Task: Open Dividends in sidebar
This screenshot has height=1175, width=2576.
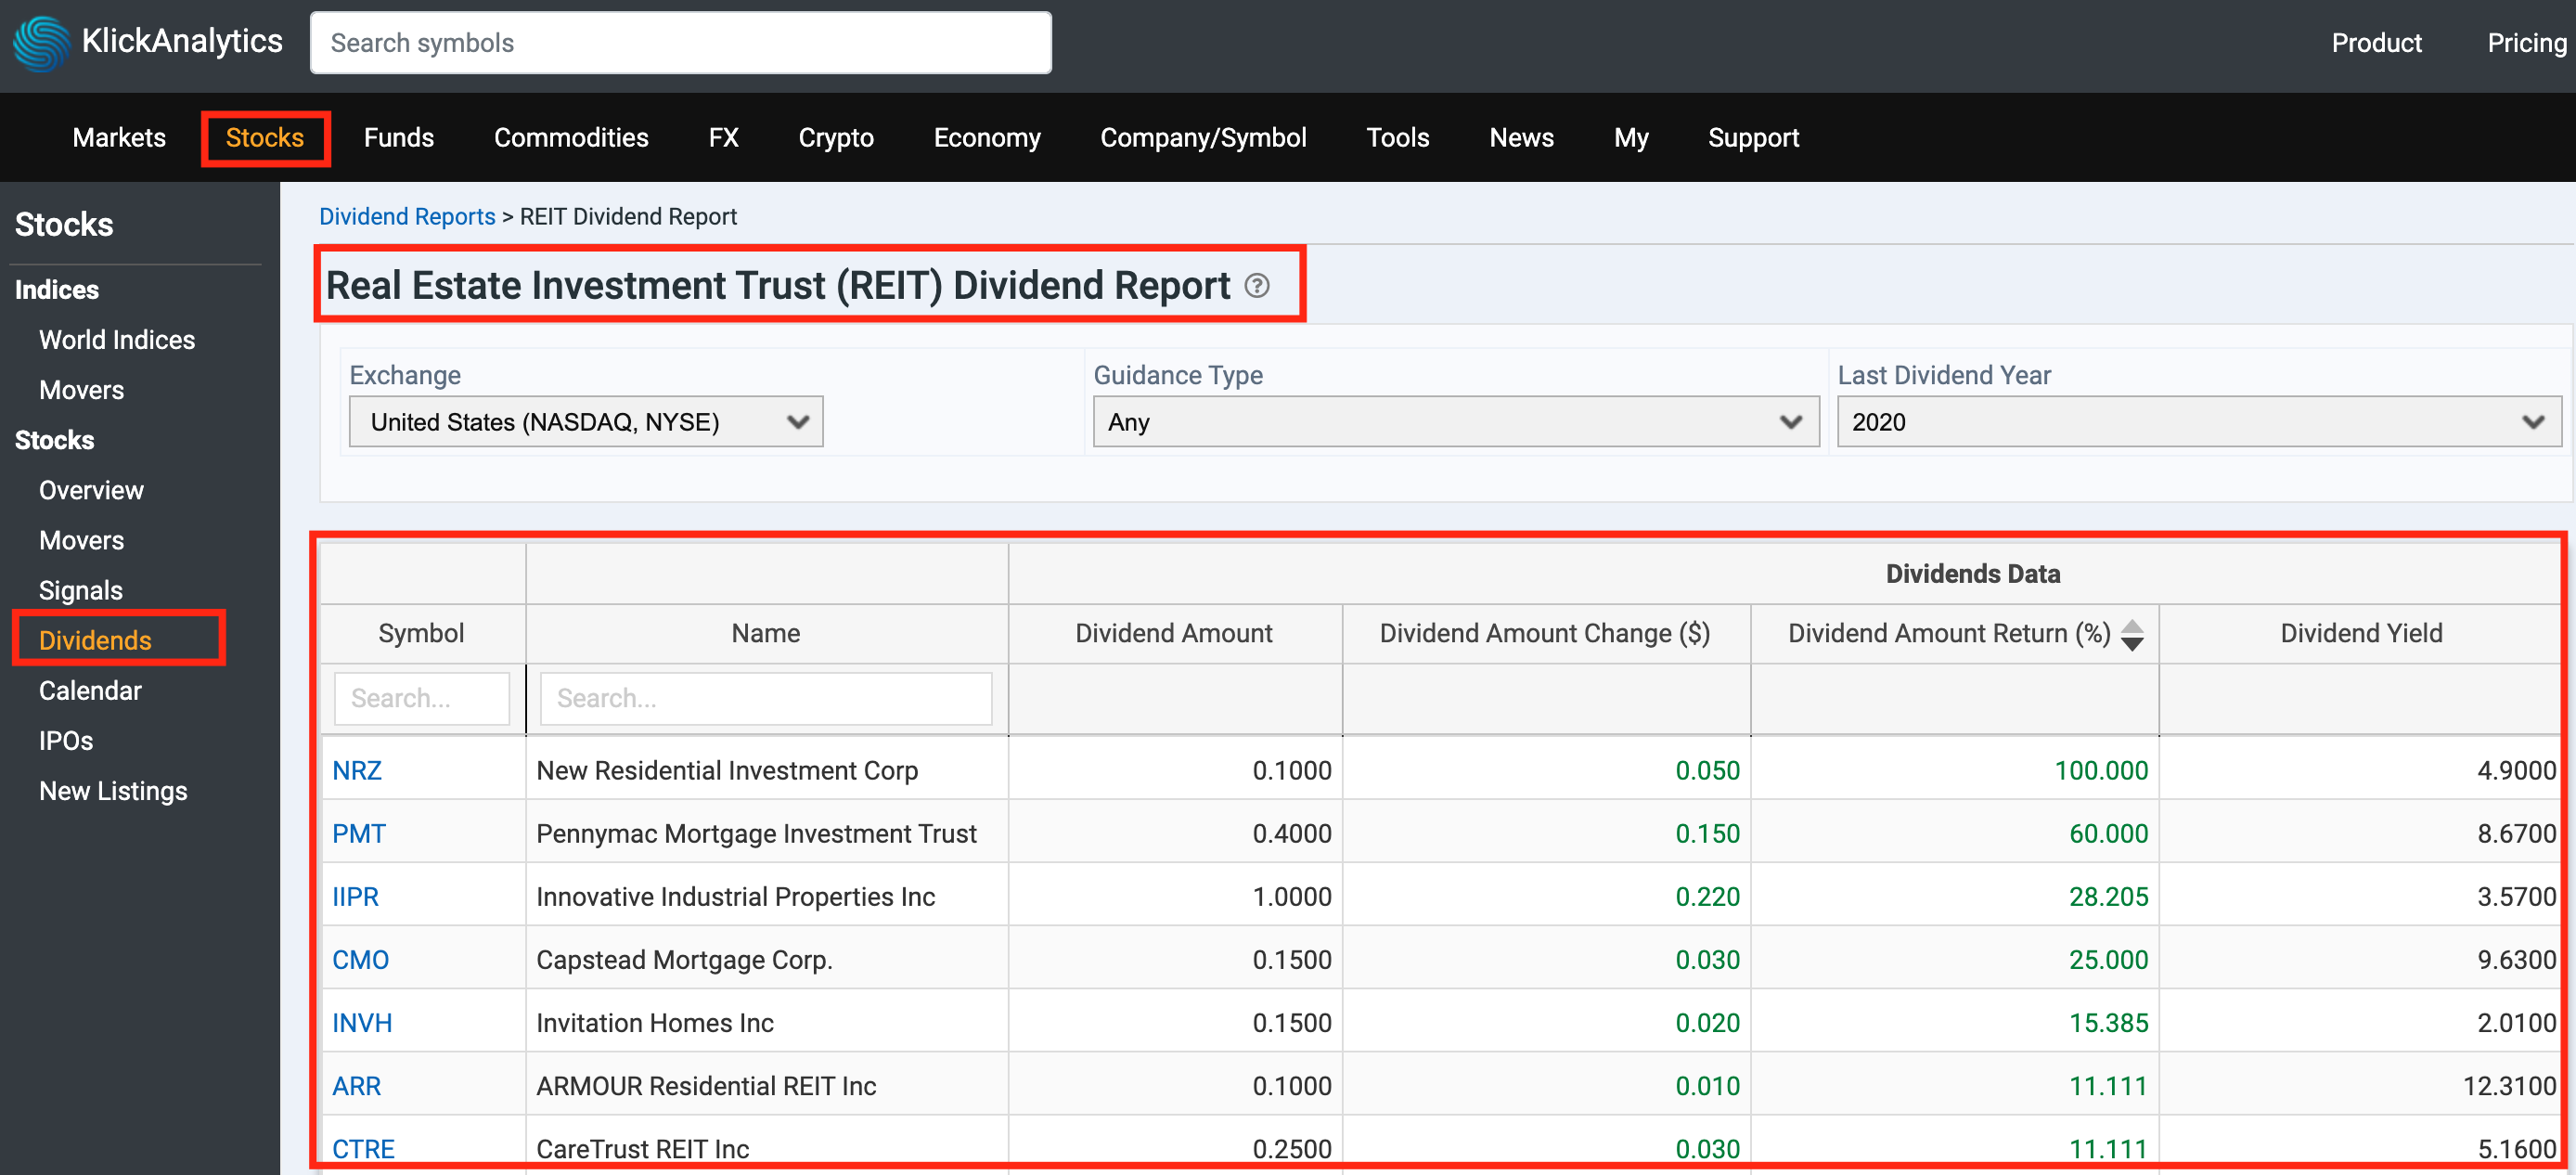Action: (x=95, y=640)
